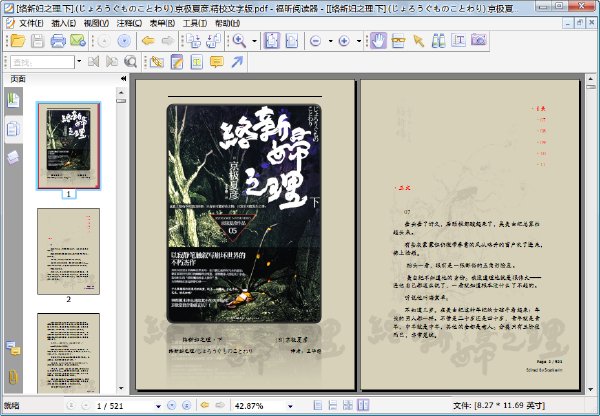Open the 帮助(H) menu
This screenshot has height=416, width=600.
(228, 23)
